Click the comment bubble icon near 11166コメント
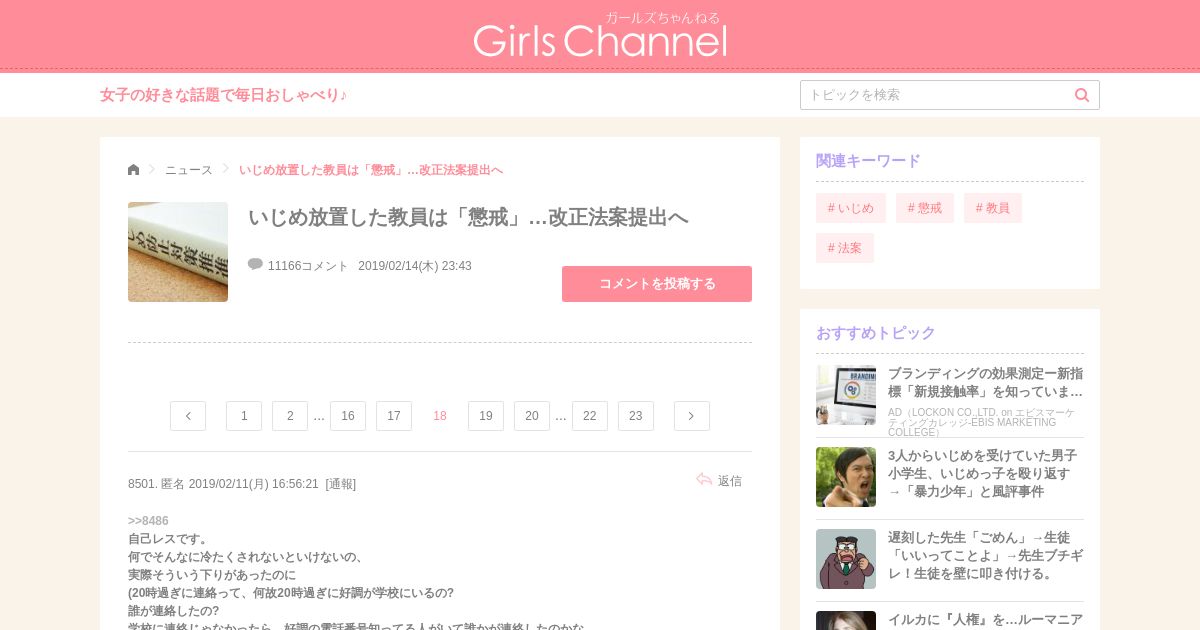 255,264
